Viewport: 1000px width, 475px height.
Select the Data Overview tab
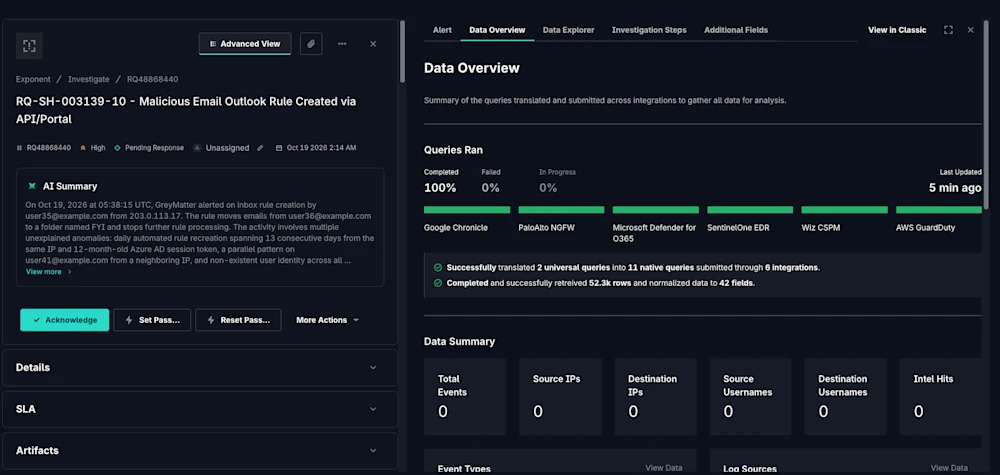tap(497, 30)
